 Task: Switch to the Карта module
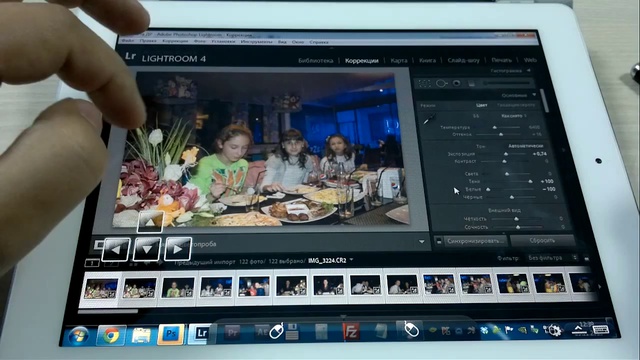click(x=399, y=60)
